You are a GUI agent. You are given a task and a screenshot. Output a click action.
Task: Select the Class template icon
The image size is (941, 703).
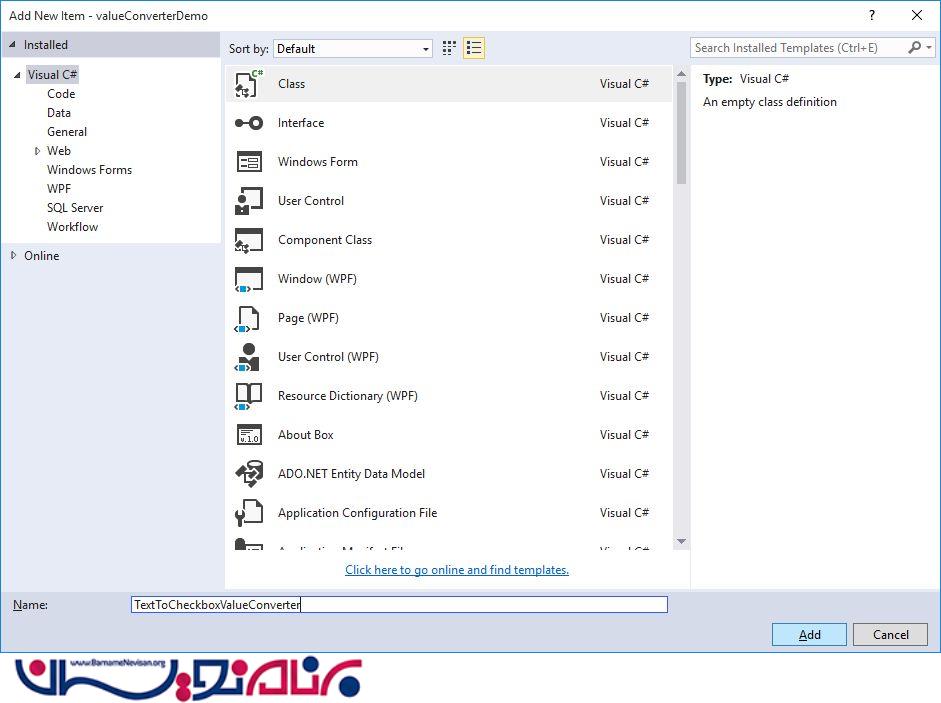tap(248, 84)
